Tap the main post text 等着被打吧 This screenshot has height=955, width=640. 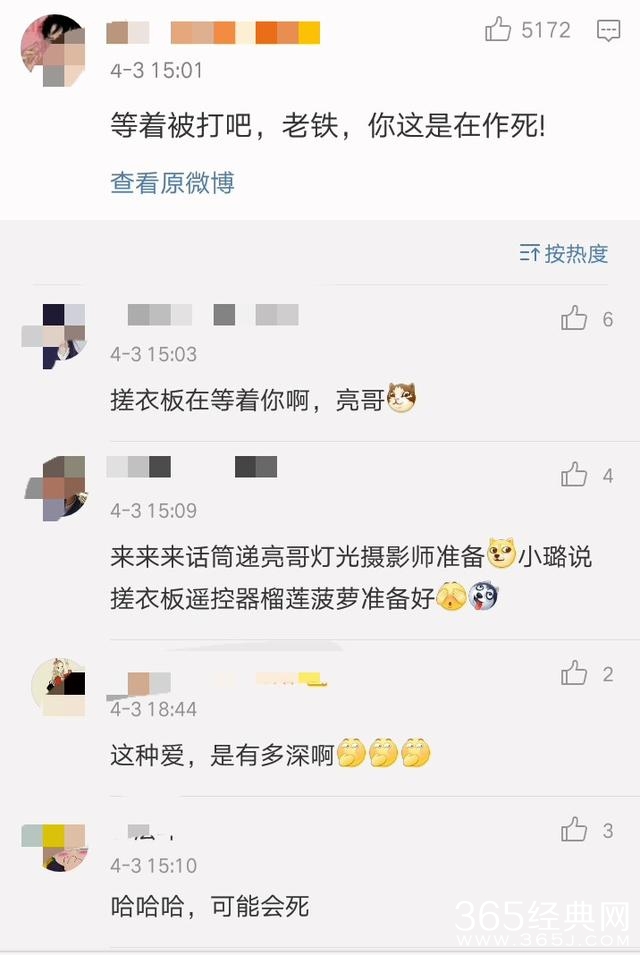[180, 126]
